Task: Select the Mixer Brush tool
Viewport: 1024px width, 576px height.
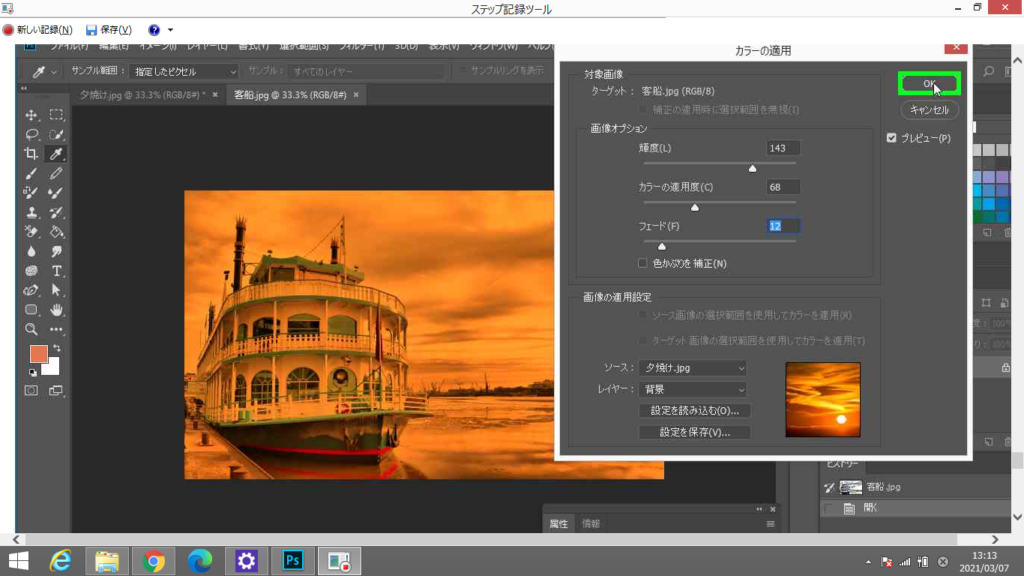Action: 56,193
